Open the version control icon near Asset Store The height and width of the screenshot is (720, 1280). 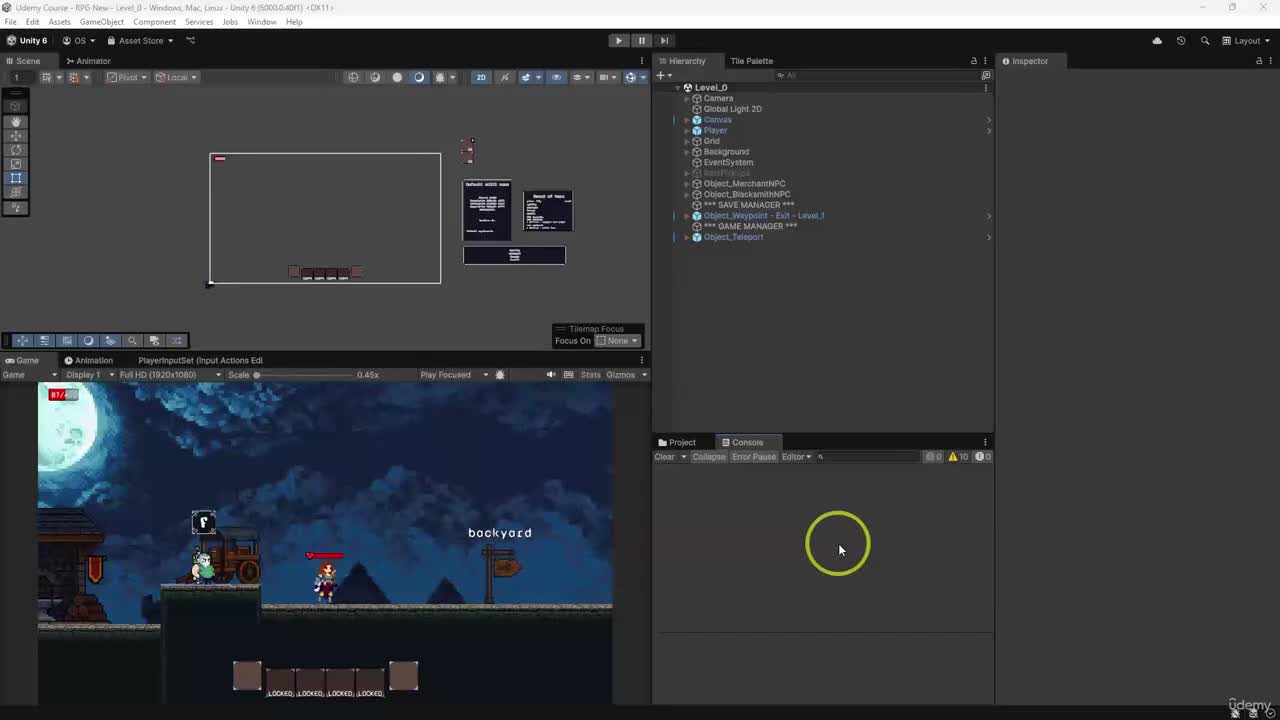(191, 41)
